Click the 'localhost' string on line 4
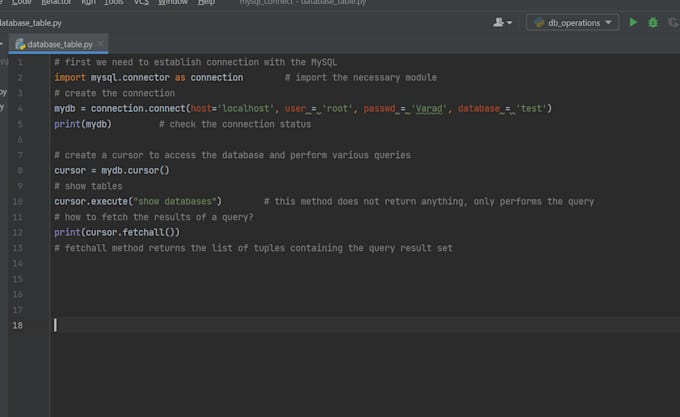This screenshot has width=680, height=417. click(x=246, y=109)
